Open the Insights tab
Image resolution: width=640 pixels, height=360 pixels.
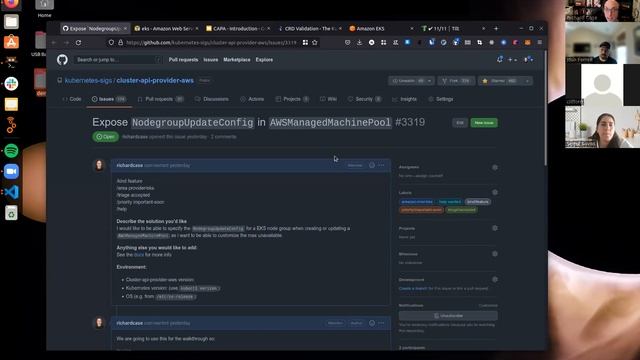pos(404,99)
